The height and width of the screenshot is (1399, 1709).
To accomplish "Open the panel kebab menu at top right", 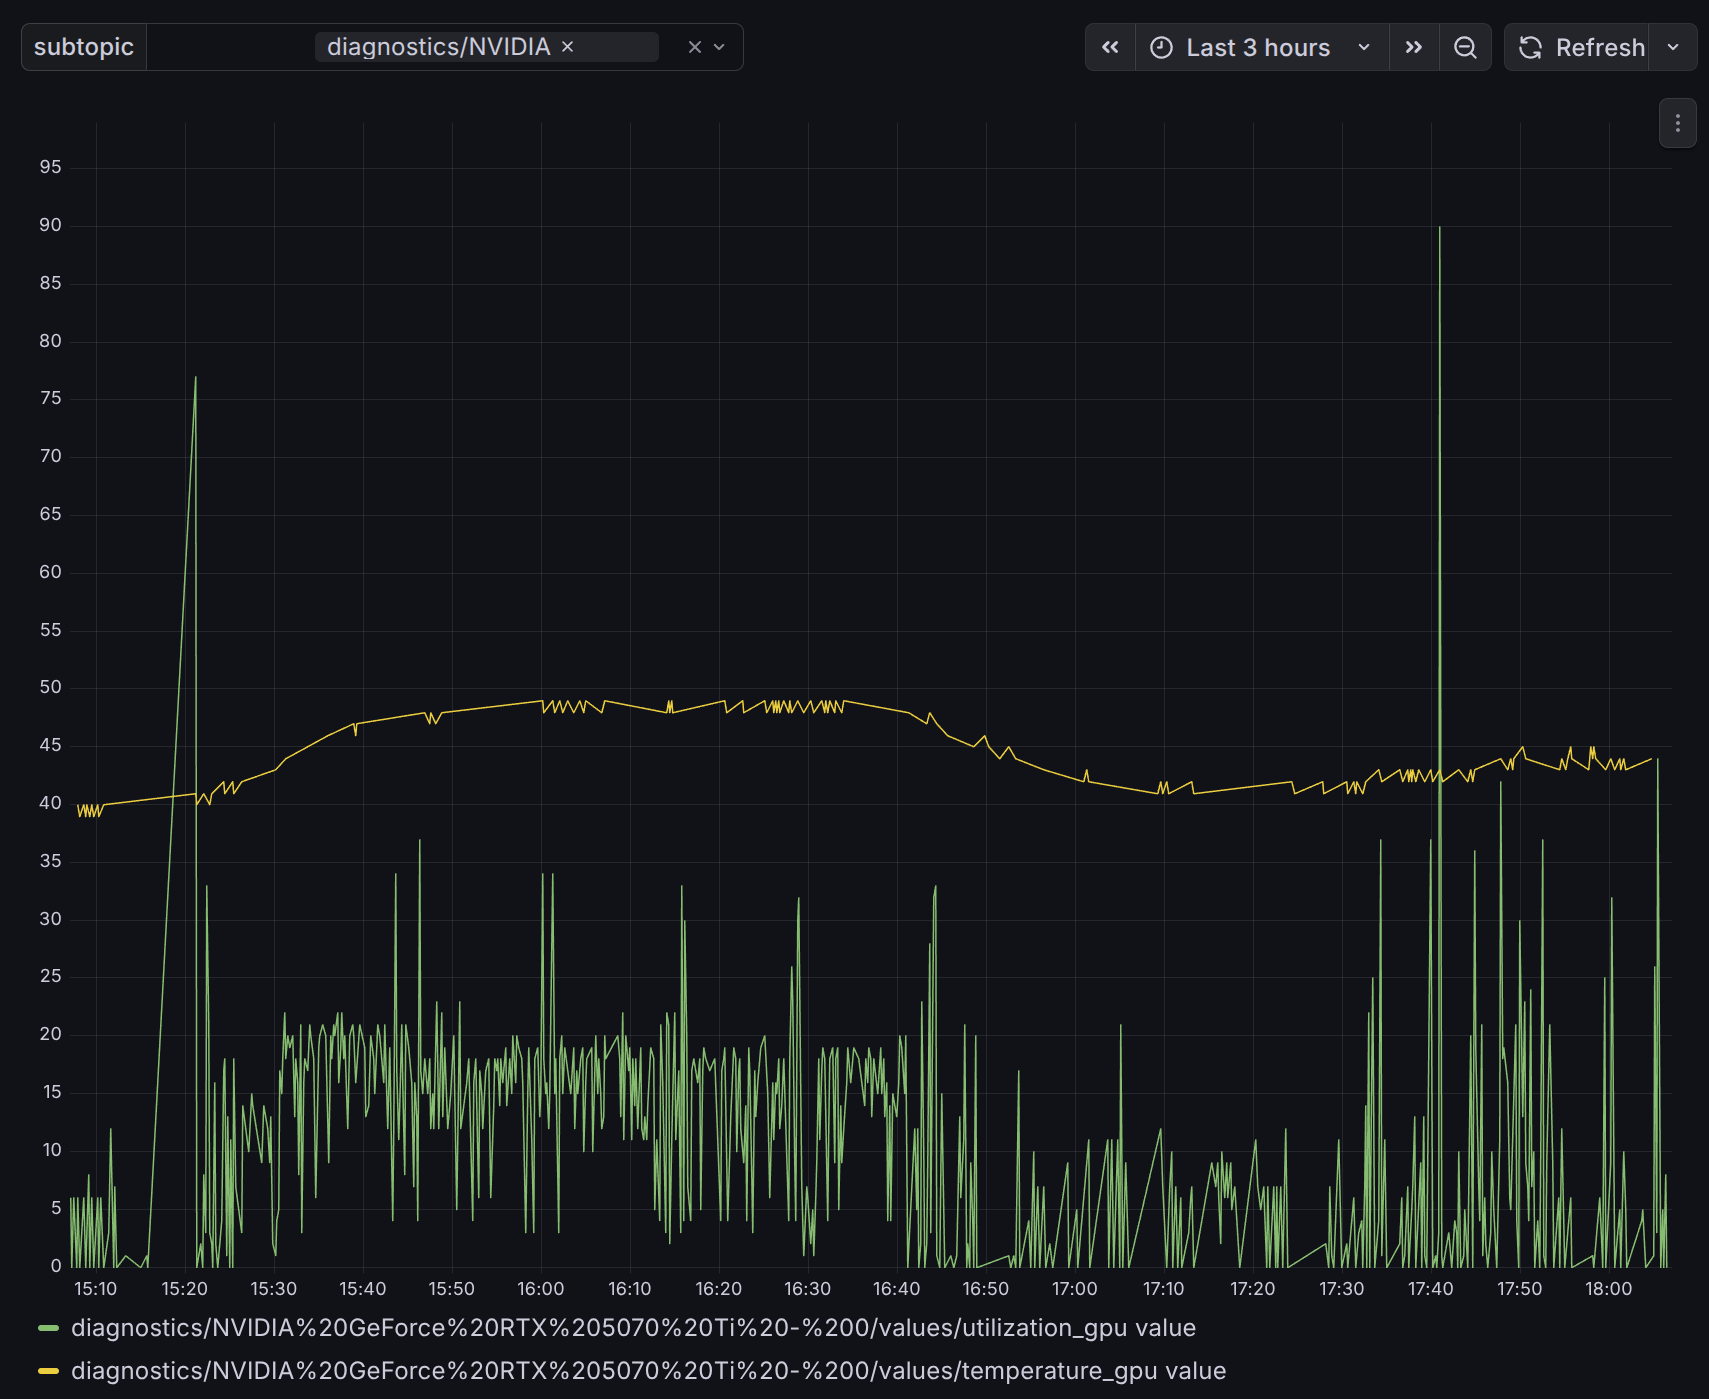I will (1677, 123).
